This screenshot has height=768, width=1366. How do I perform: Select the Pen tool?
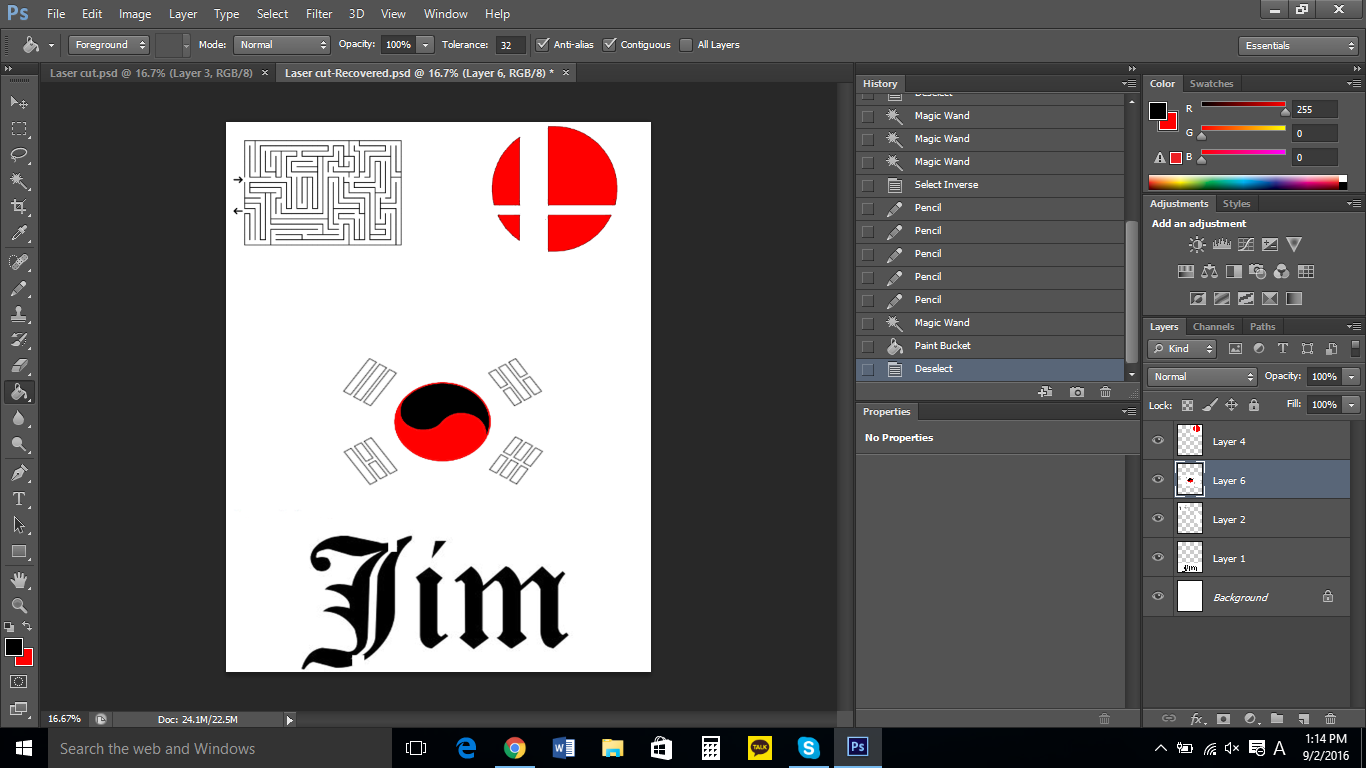(x=19, y=472)
